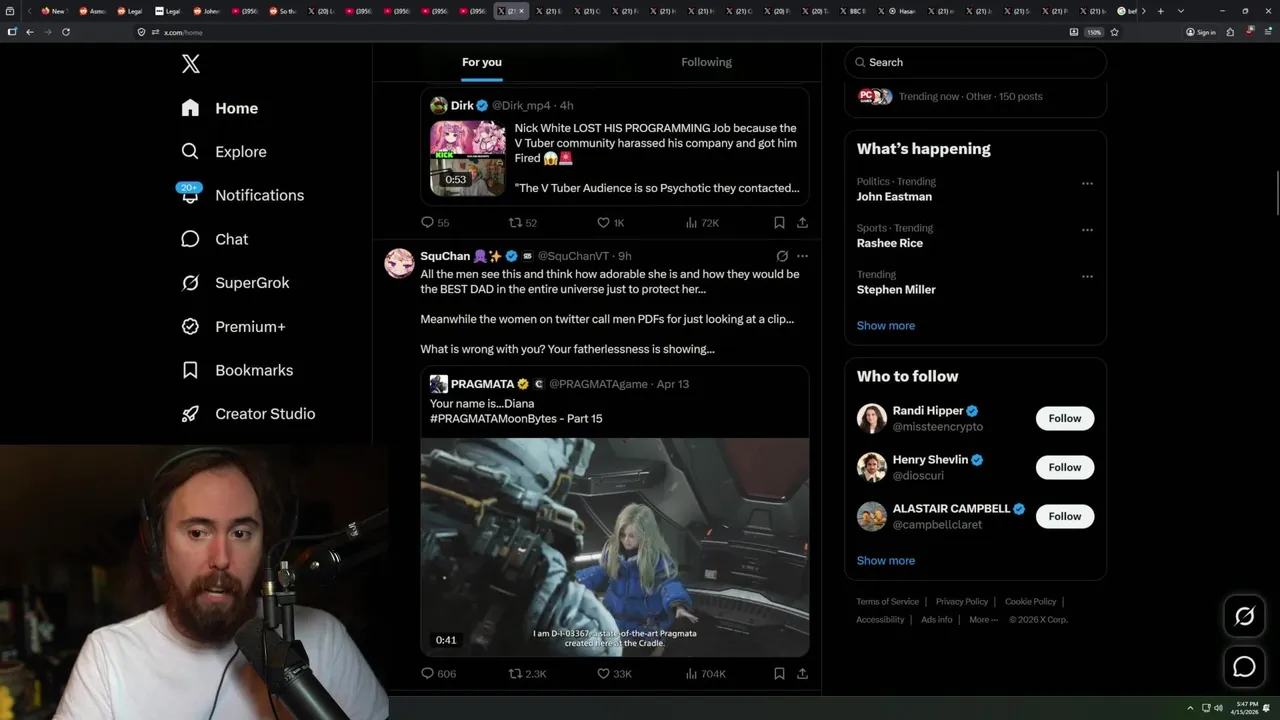Open the Cookie Policy link
This screenshot has width=1280, height=720.
pos(1030,602)
